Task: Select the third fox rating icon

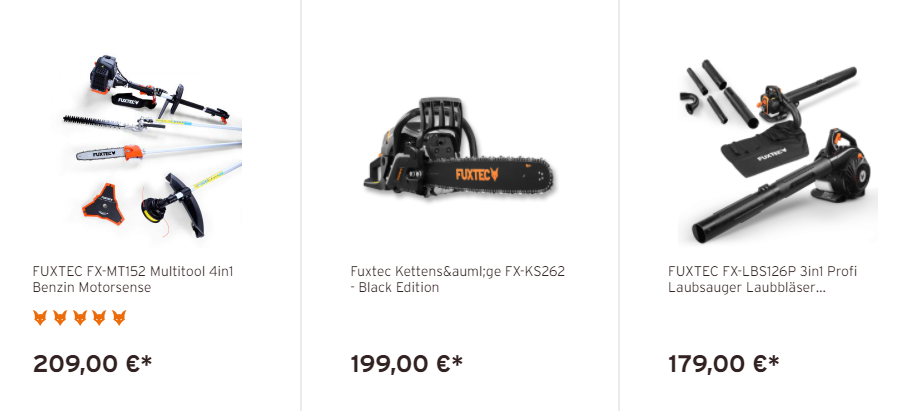Action: [x=79, y=318]
